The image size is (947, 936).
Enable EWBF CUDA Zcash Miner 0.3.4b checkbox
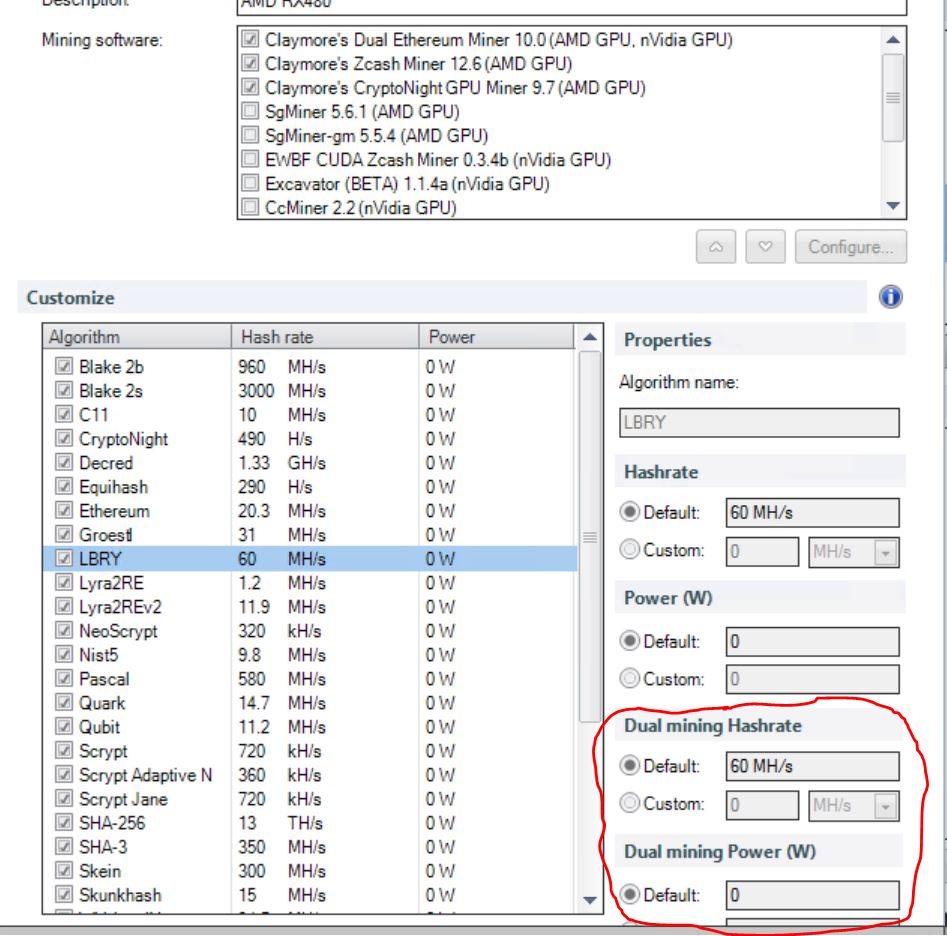pyautogui.click(x=249, y=159)
